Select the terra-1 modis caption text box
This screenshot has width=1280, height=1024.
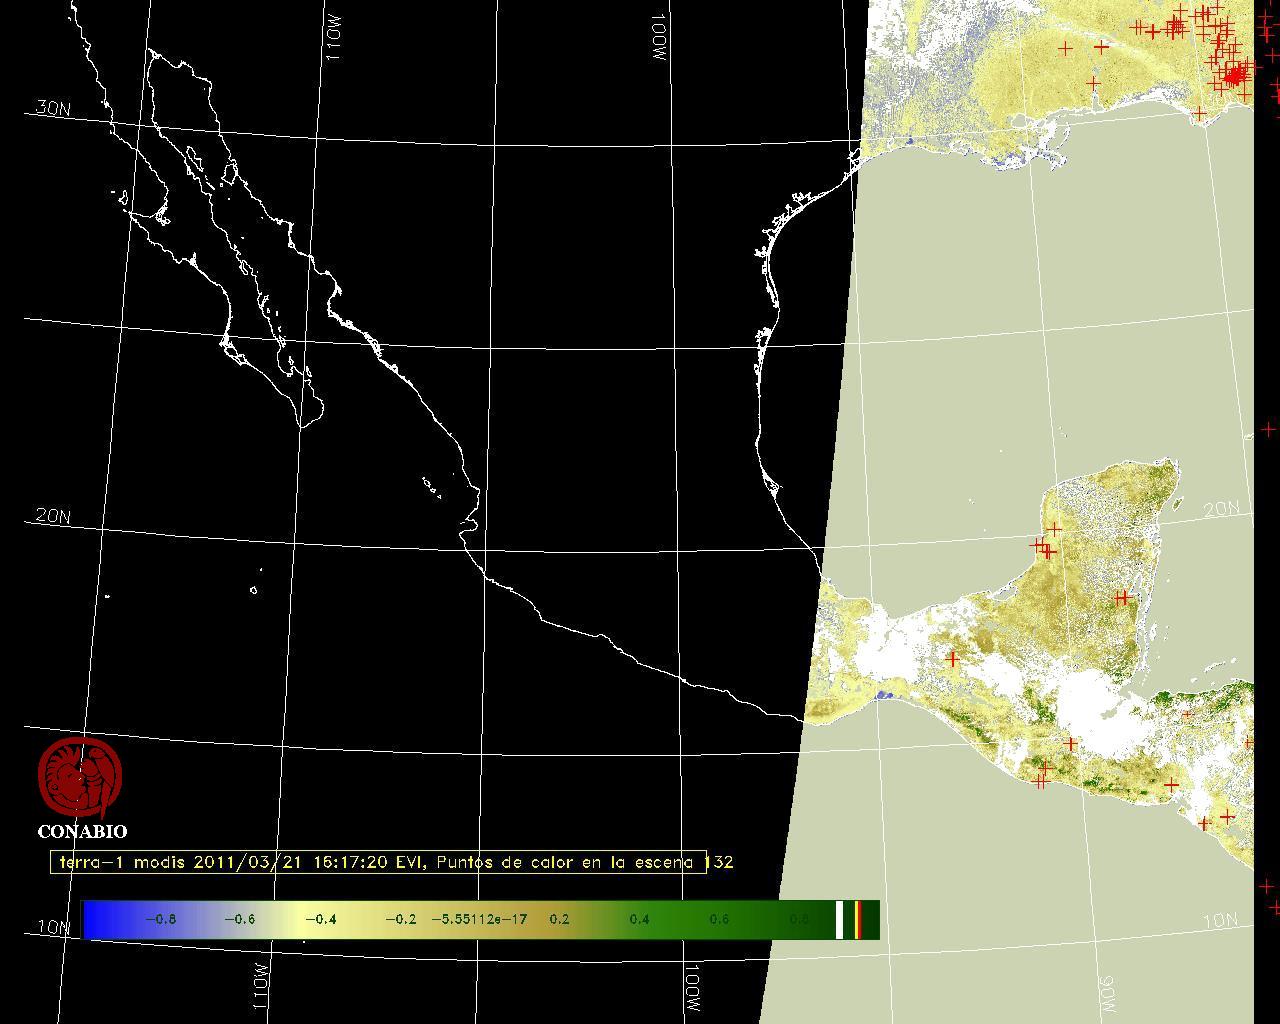378,862
